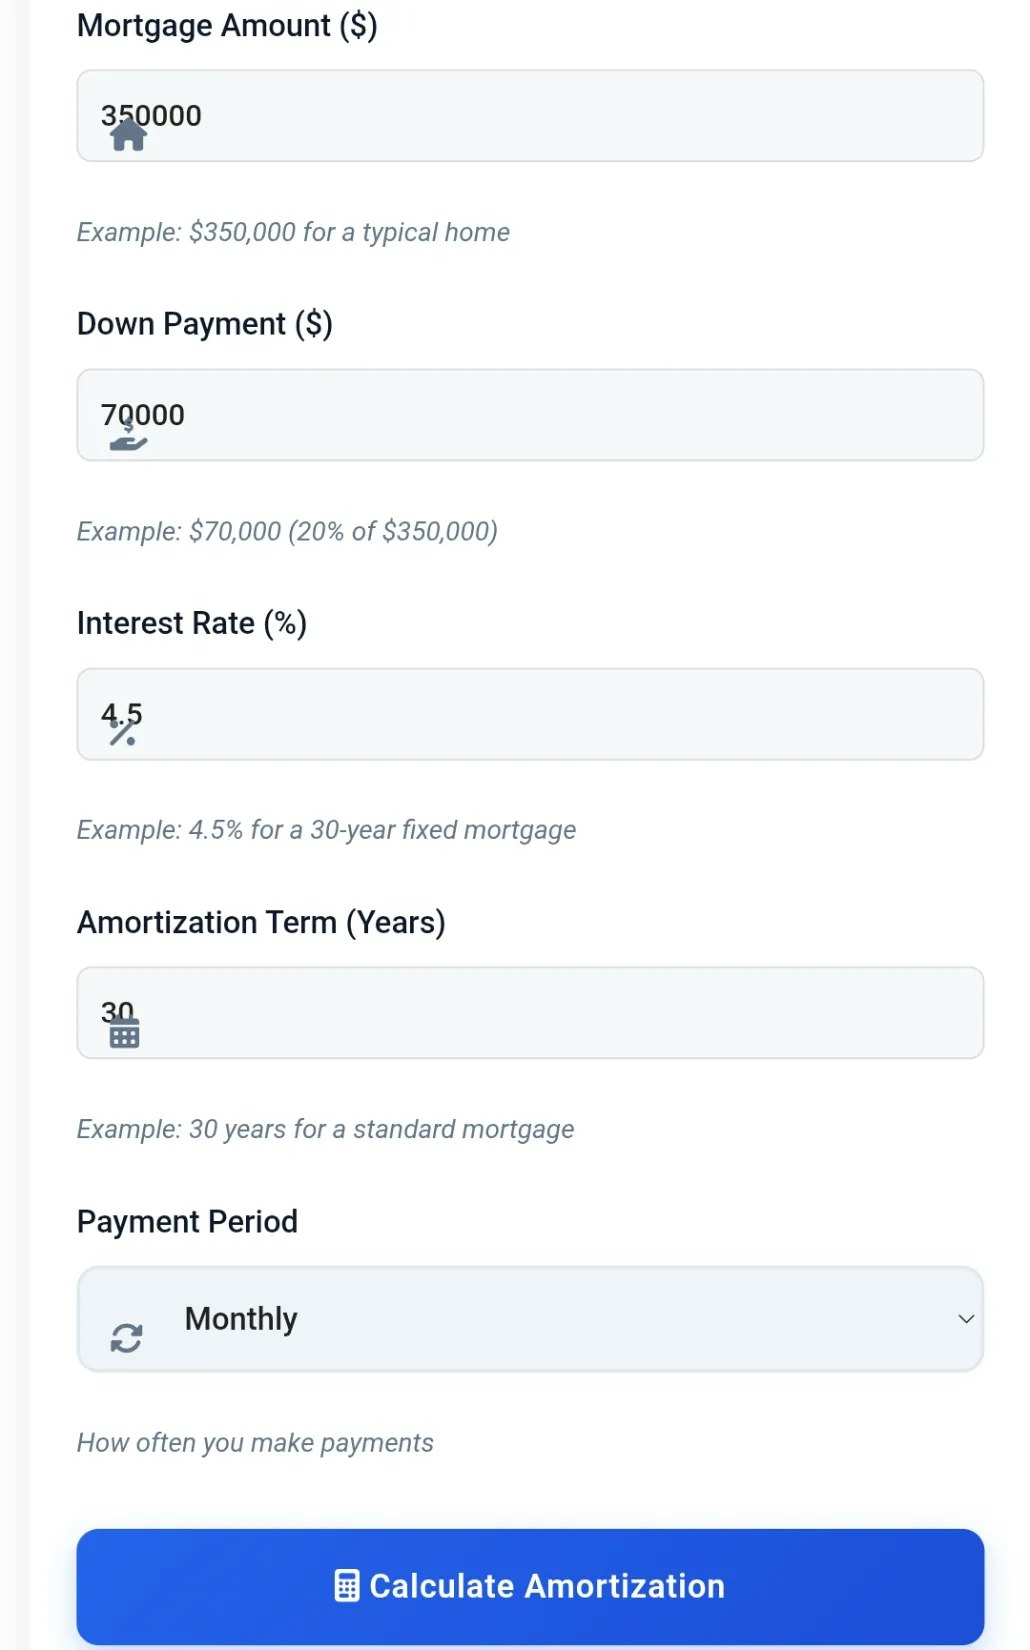1030x1650 pixels.
Task: Focus the Interest Rate input showing 4.5
Action: [530, 714]
